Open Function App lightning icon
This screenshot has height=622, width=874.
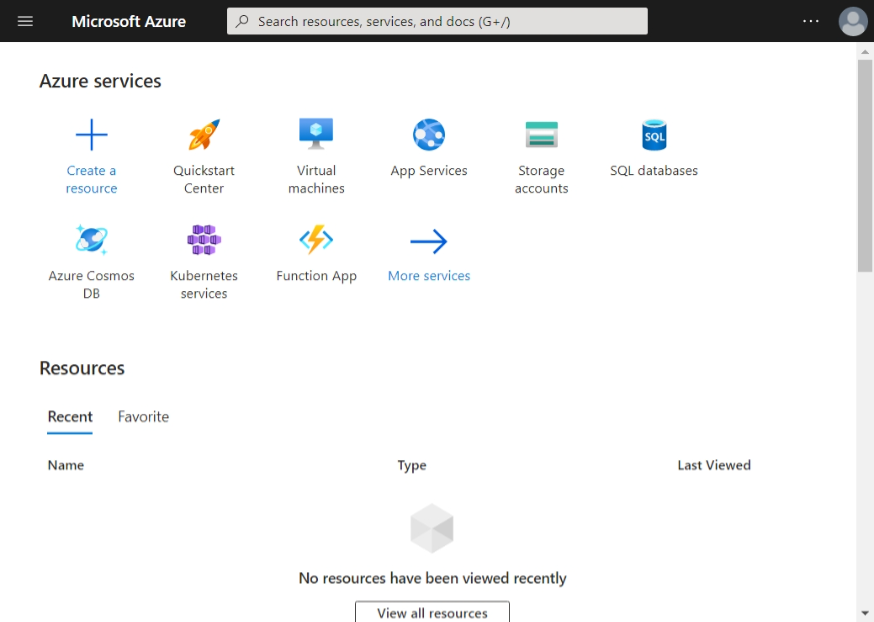pos(316,240)
